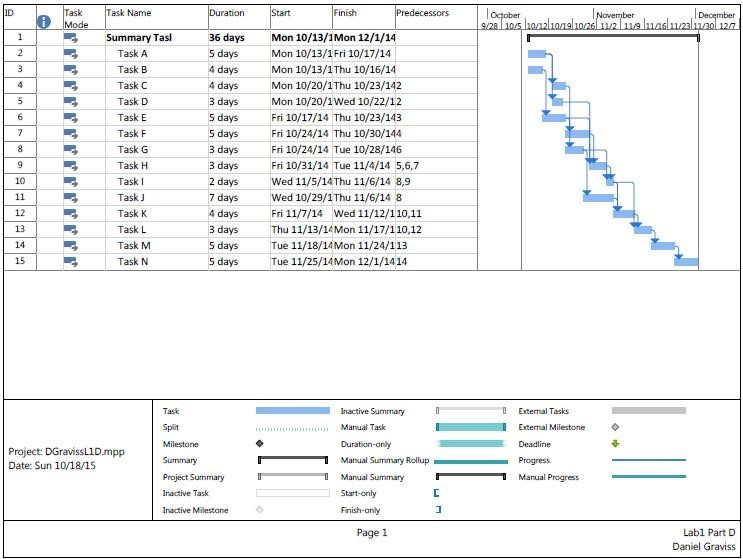Click the Milestone diamond symbol in legend
This screenshot has width=743, height=559.
coord(260,443)
